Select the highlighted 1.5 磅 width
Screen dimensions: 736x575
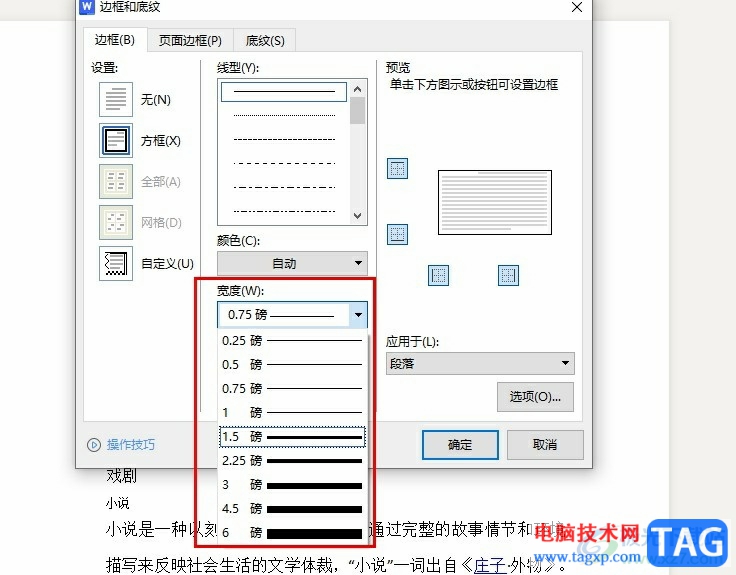292,437
